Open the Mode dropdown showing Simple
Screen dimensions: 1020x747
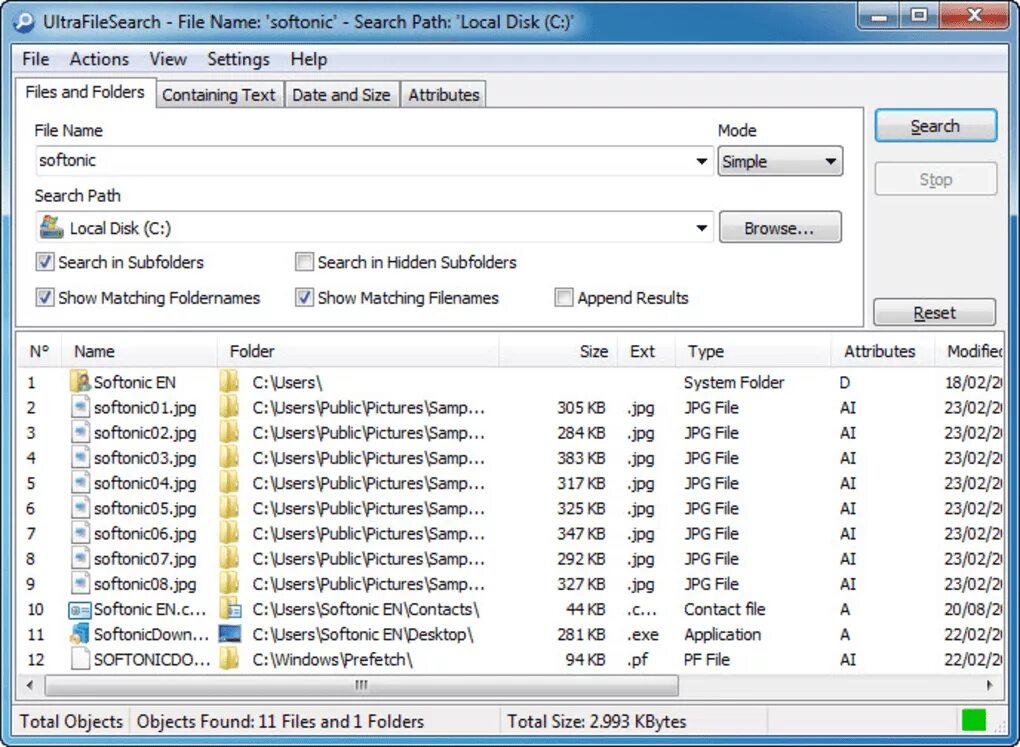point(780,161)
